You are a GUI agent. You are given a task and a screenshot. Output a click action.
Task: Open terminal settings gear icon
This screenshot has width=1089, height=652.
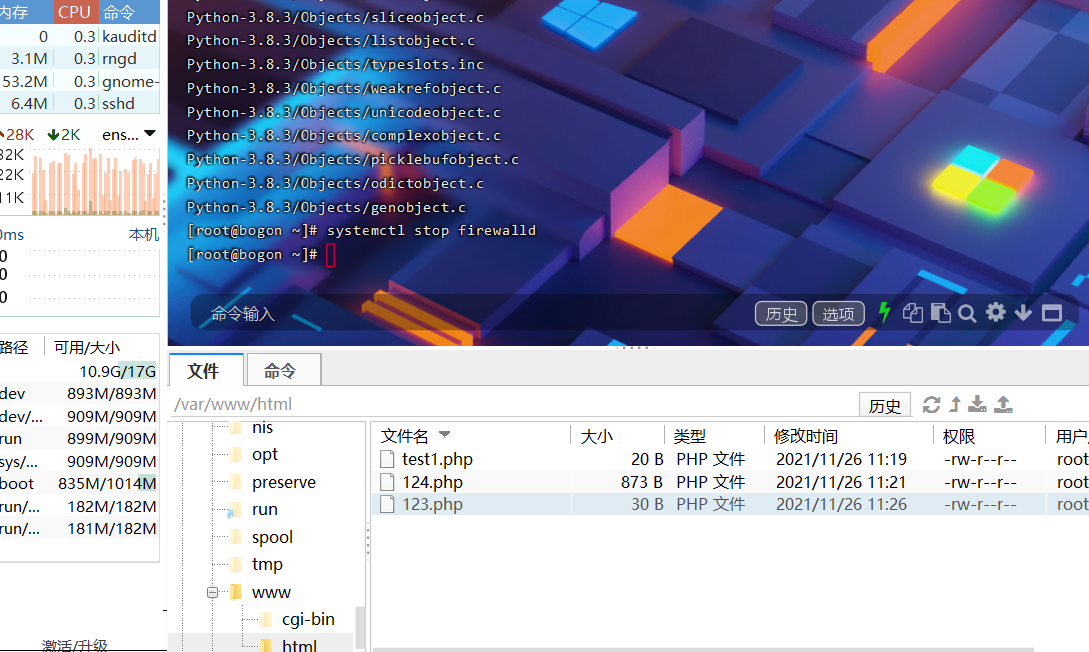click(994, 313)
